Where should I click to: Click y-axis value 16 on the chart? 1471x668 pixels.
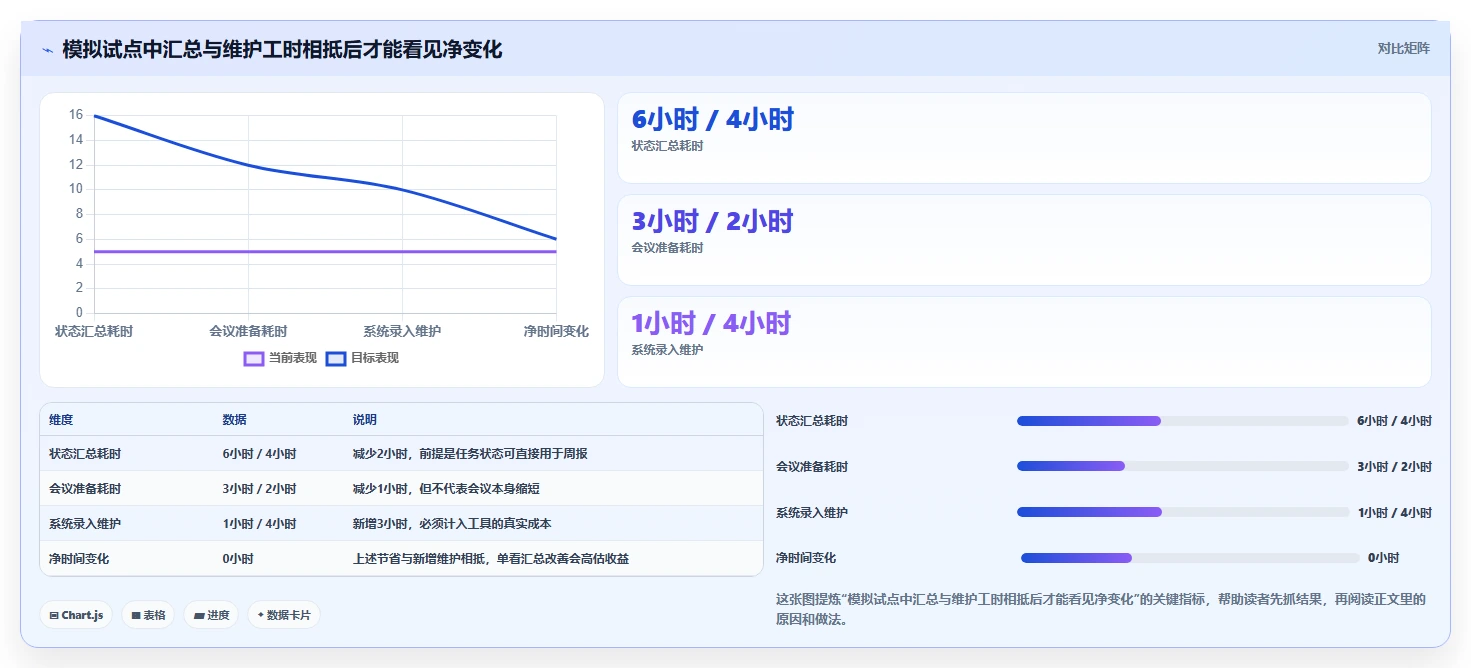pos(76,115)
